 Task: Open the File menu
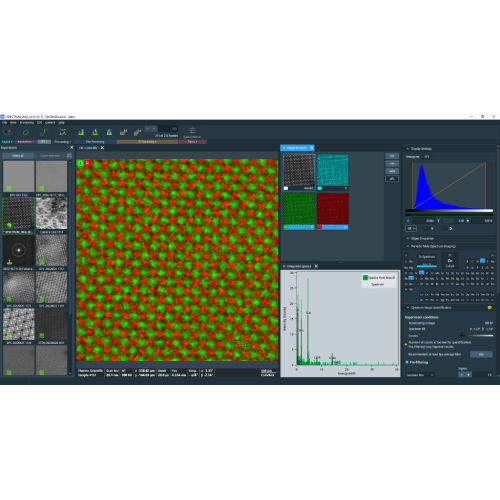(x=5, y=123)
